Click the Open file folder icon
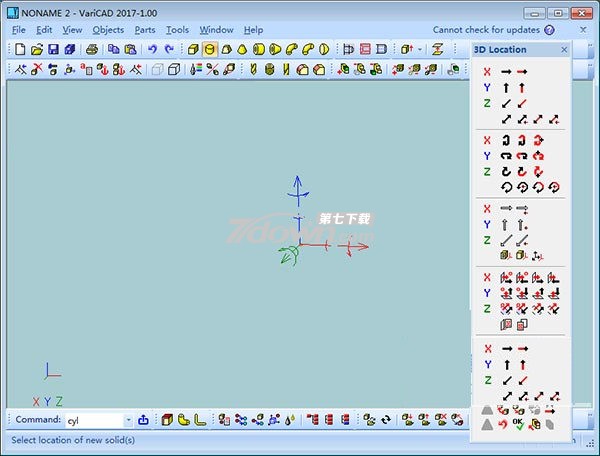Viewport: 600px width, 456px height. (37, 49)
